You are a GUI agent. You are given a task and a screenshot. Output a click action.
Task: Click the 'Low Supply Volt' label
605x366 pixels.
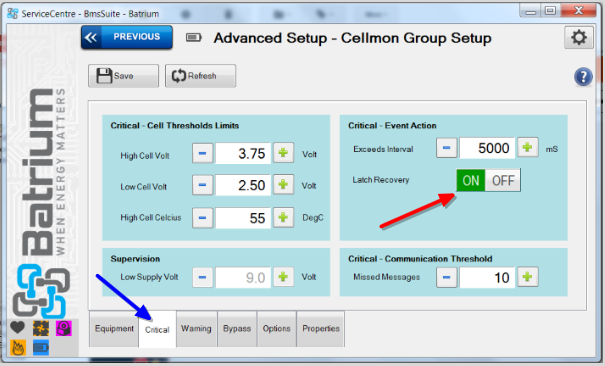[x=149, y=277]
